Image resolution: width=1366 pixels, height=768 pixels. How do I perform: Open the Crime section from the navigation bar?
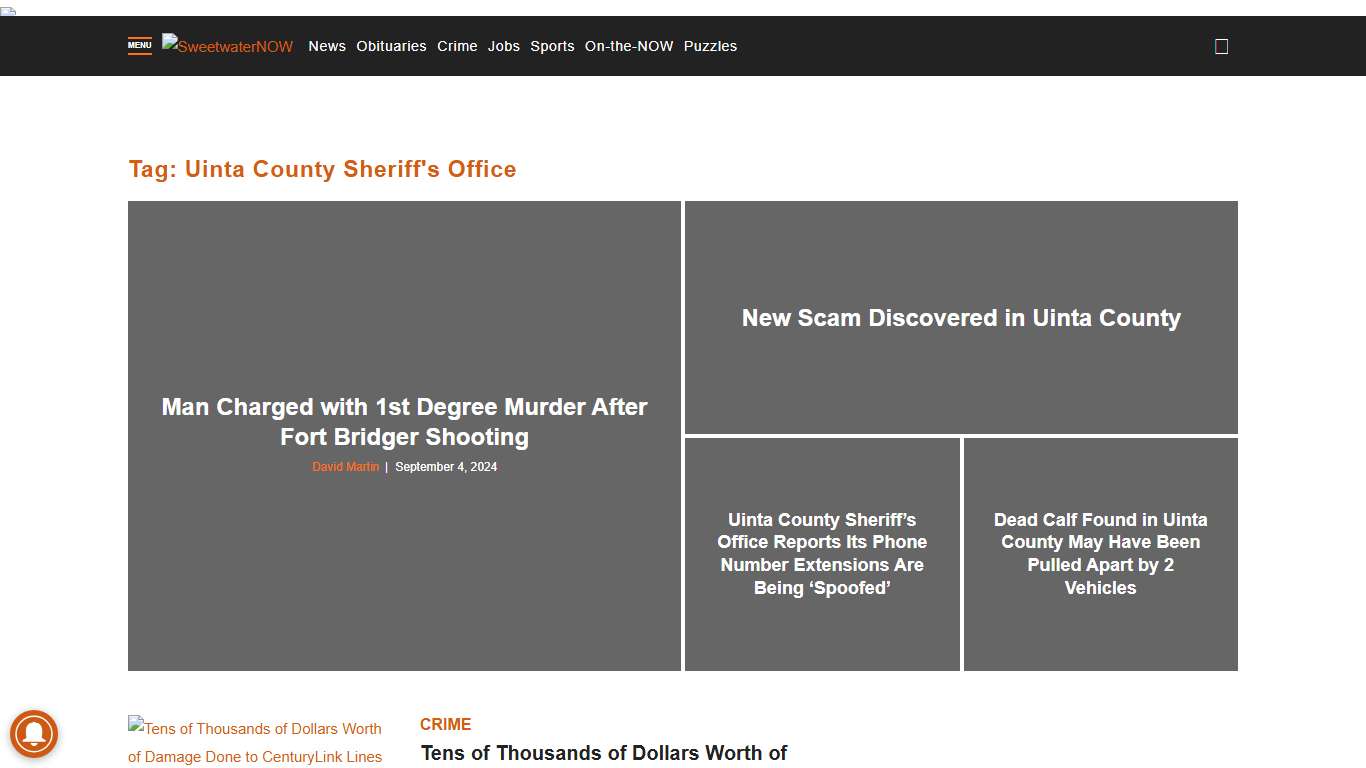coord(456,46)
